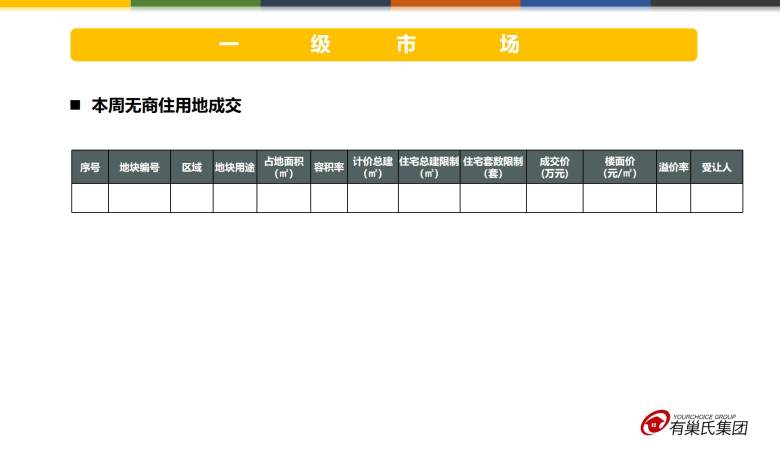Click the empty cell under 序号

click(90, 198)
